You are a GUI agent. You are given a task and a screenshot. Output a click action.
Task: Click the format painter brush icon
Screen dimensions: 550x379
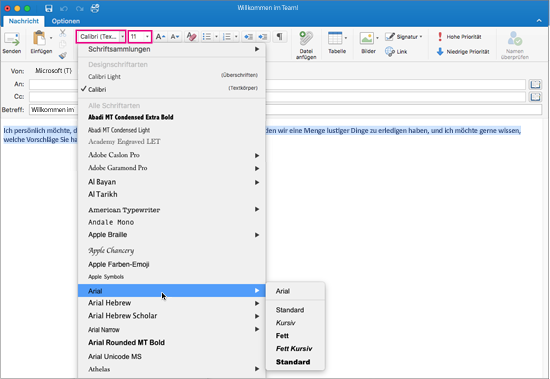click(x=63, y=55)
